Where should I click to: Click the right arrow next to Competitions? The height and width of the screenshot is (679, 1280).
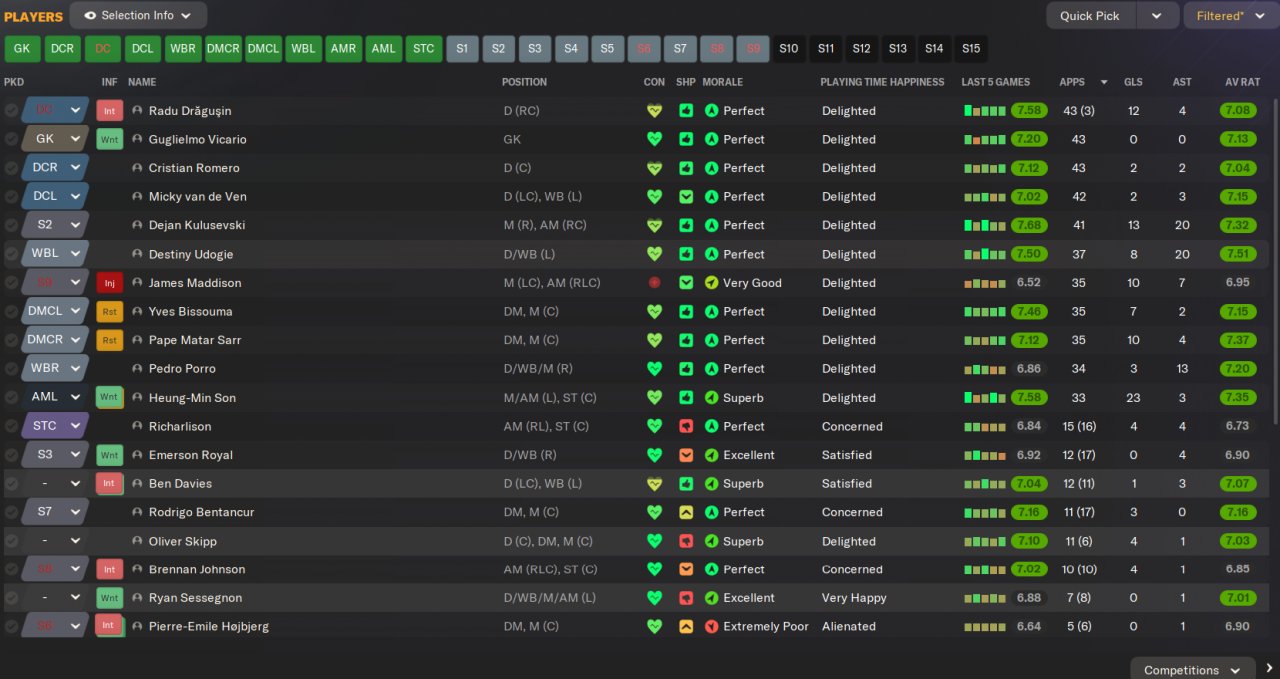point(1269,668)
